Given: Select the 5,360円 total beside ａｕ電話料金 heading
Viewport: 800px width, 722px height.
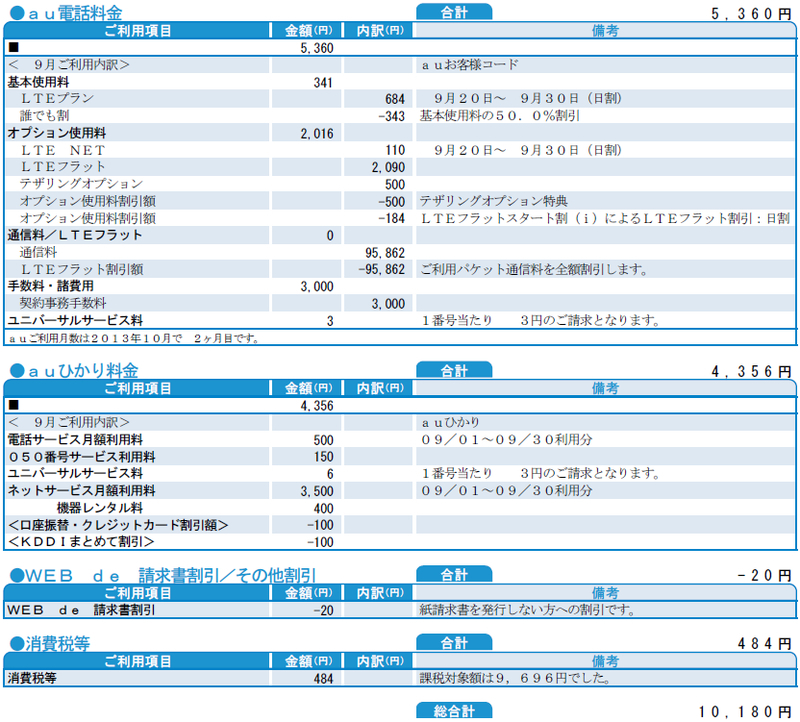Looking at the screenshot, I should coord(751,14).
